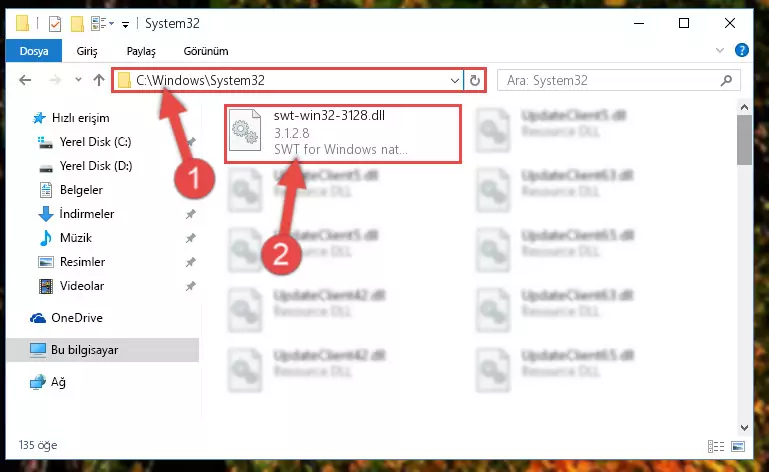Open the Dosya menu
Screen dimensions: 769x472
pyautogui.click(x=34, y=51)
